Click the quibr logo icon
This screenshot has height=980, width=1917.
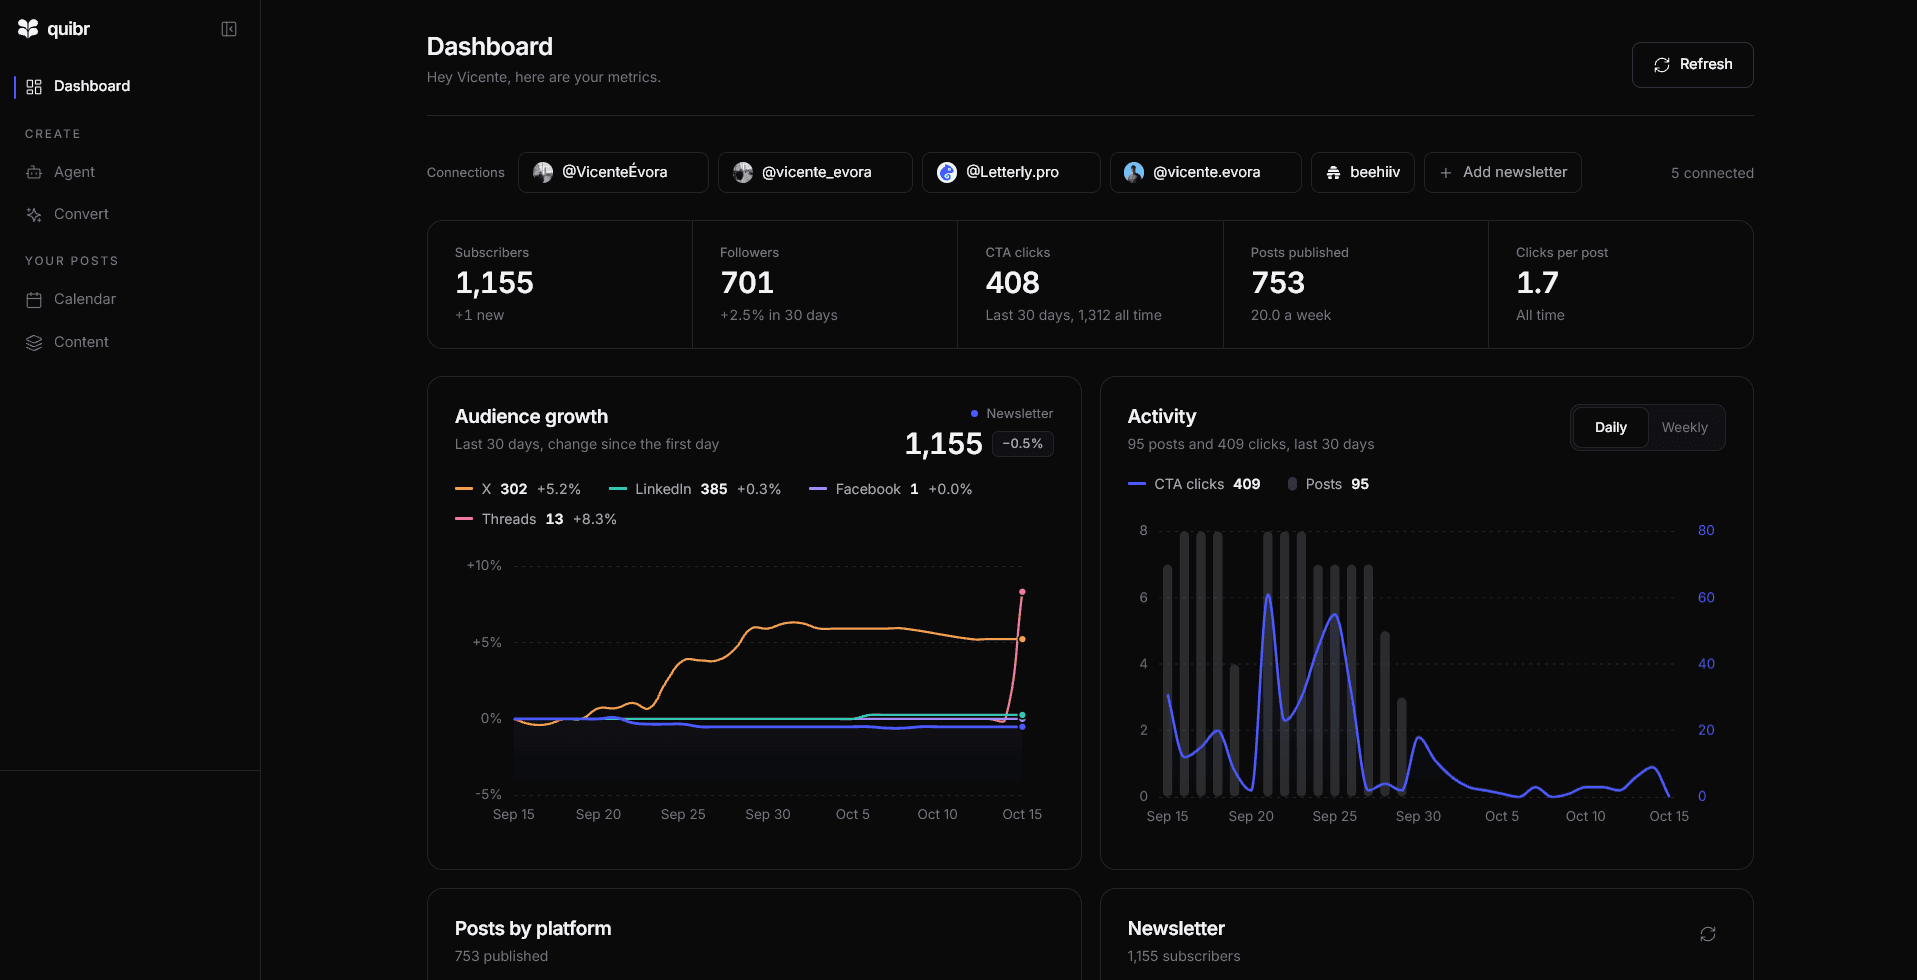[28, 29]
